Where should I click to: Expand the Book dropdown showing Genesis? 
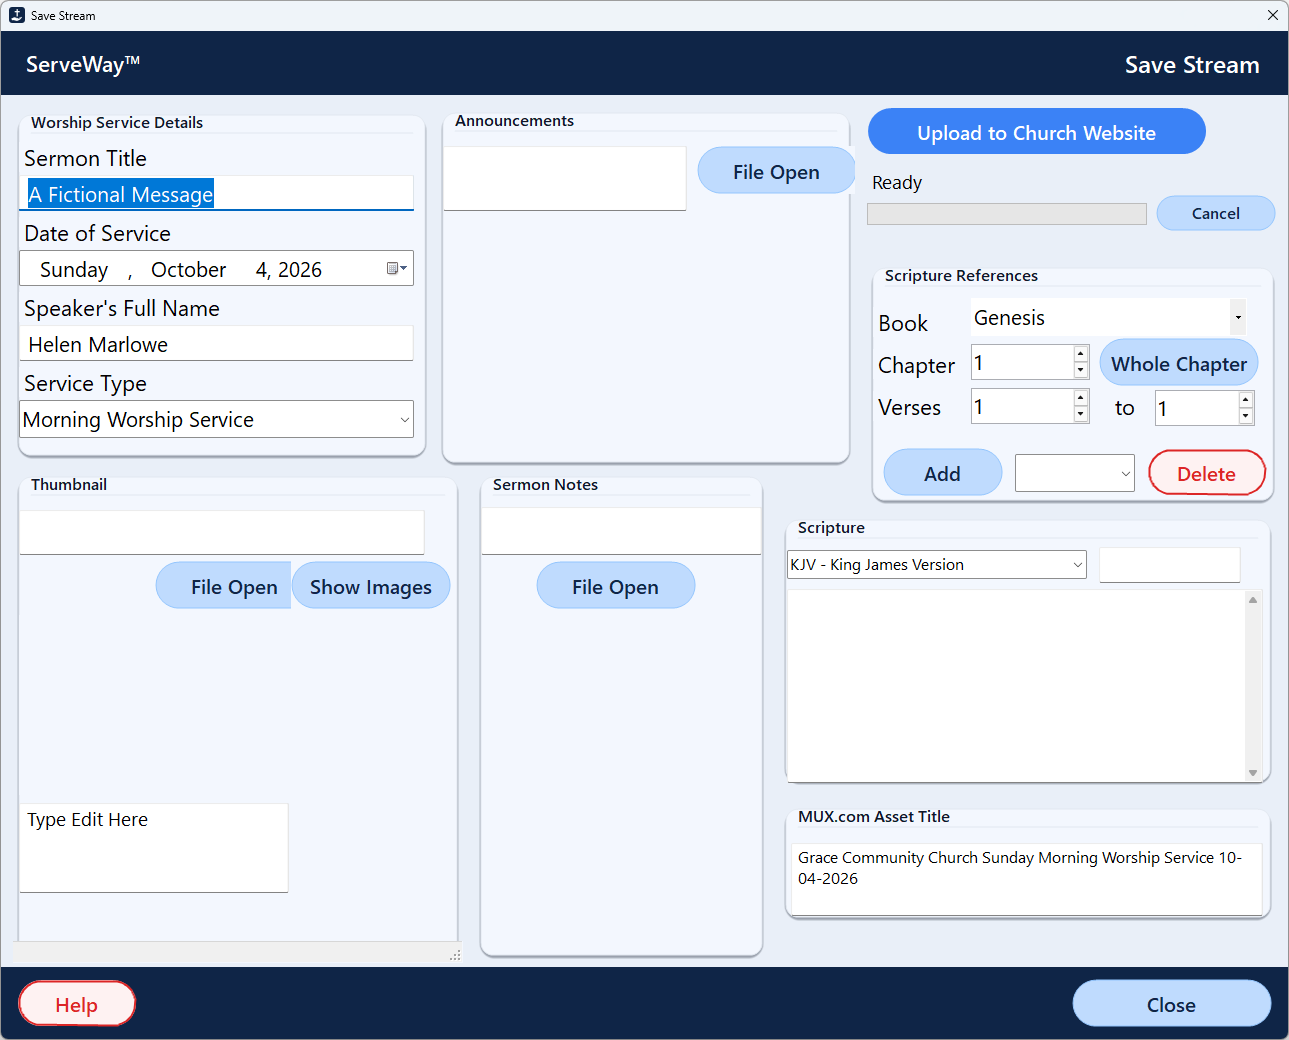[1238, 318]
